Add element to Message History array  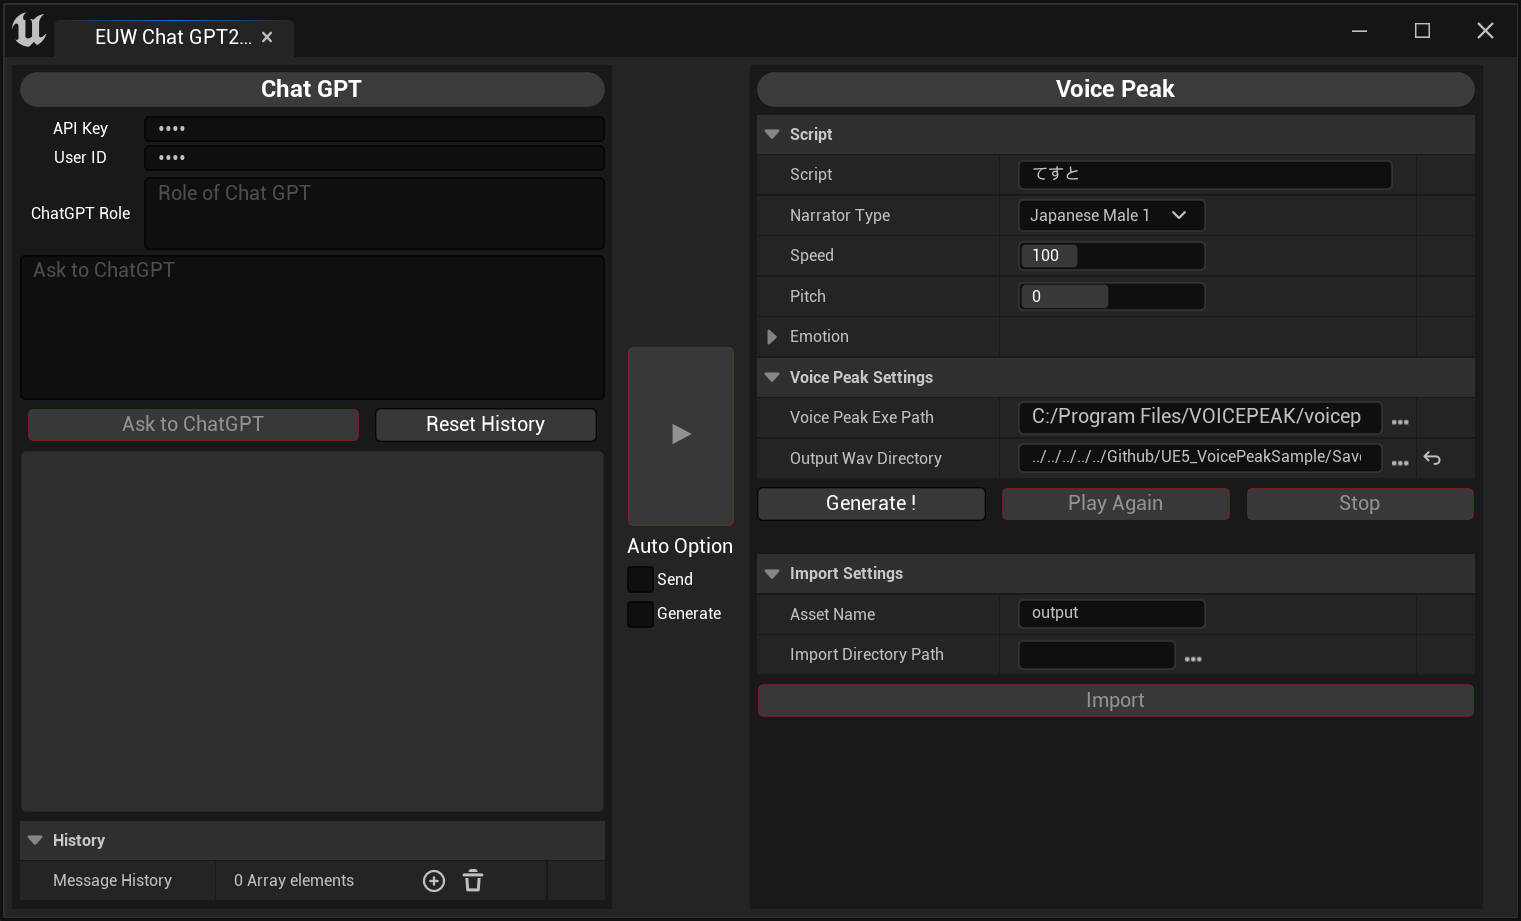coord(434,881)
